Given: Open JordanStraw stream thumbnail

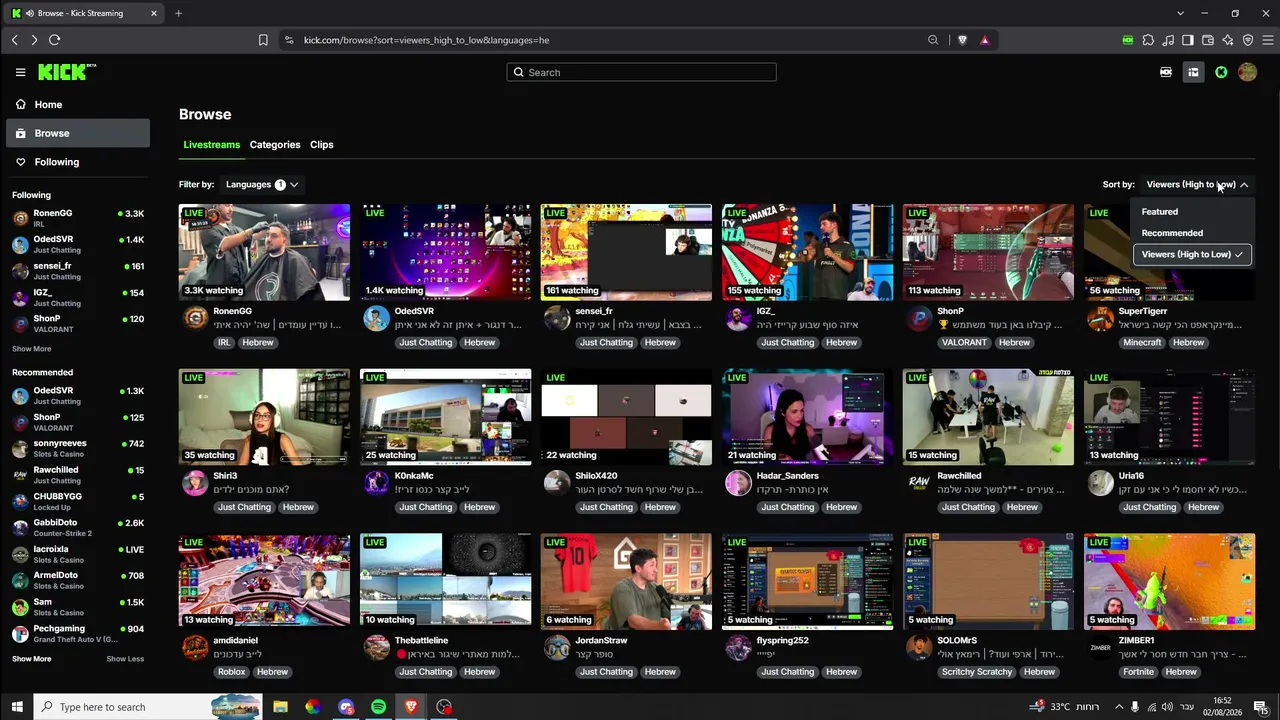Looking at the screenshot, I should coord(626,581).
